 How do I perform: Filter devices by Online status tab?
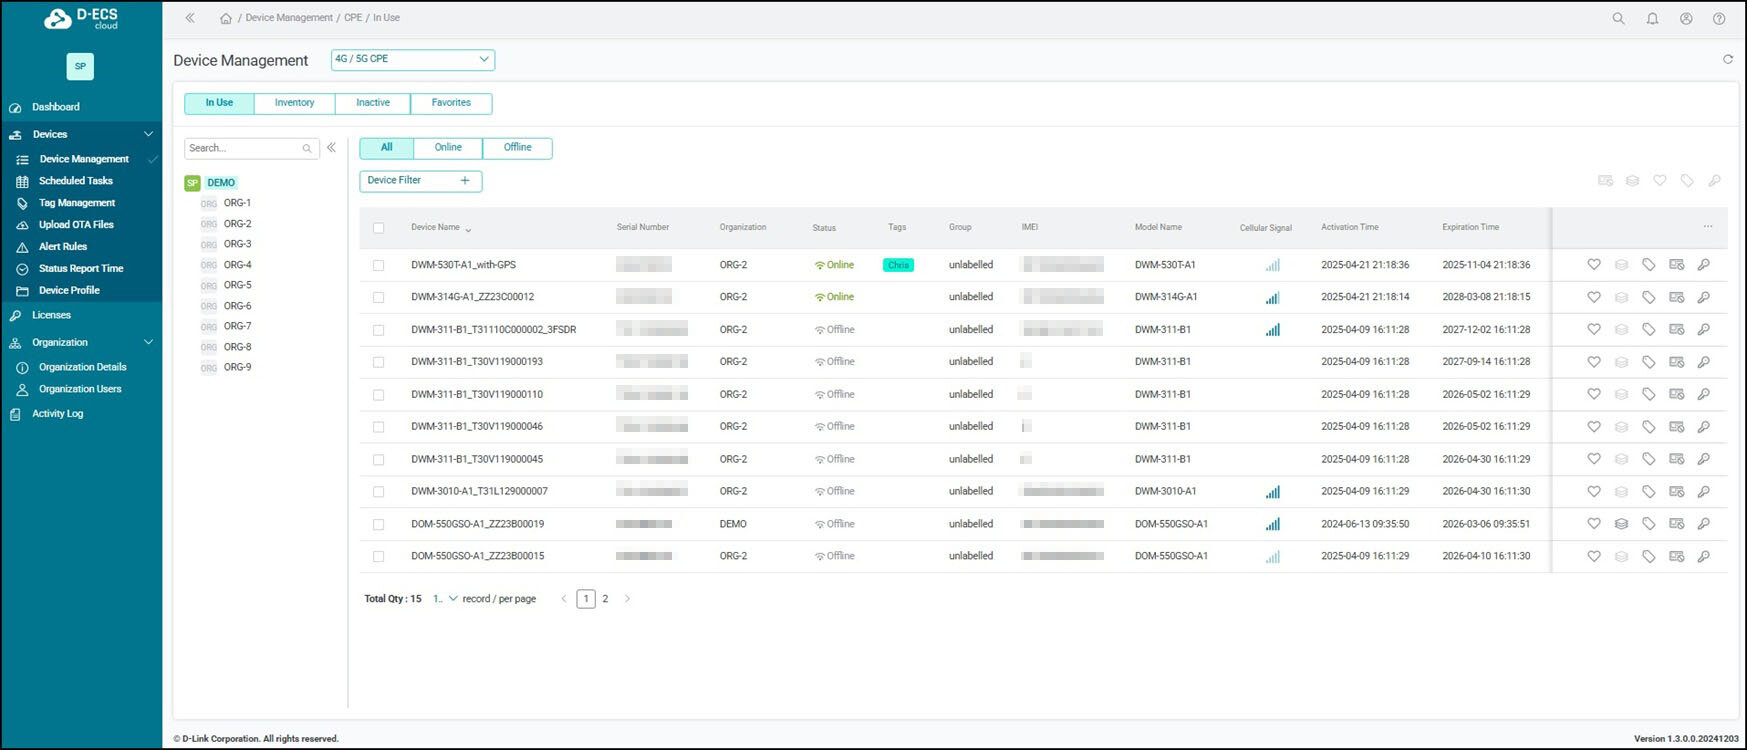tap(448, 148)
